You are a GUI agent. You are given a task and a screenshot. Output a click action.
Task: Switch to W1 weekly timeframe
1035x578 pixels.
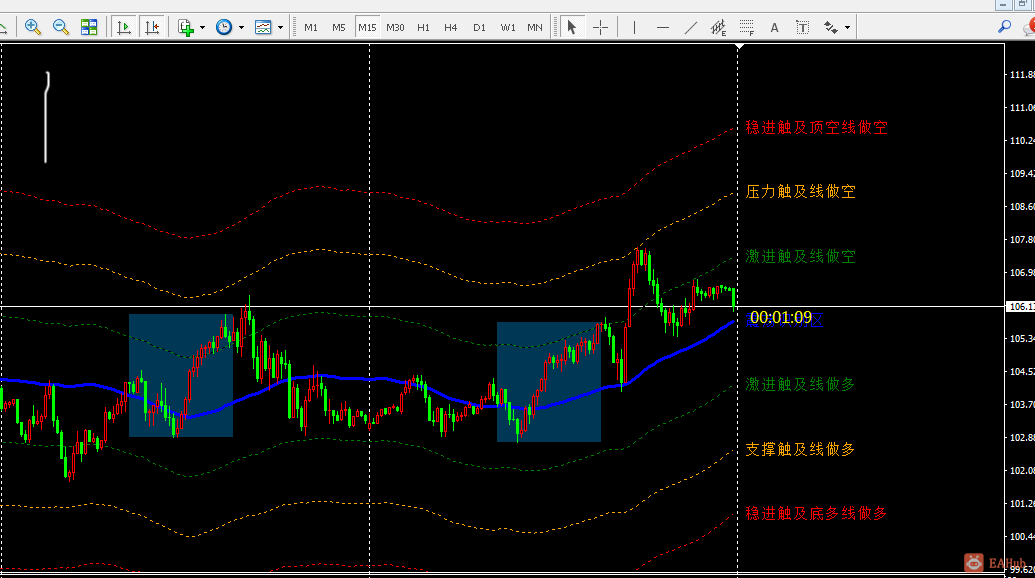coord(508,27)
